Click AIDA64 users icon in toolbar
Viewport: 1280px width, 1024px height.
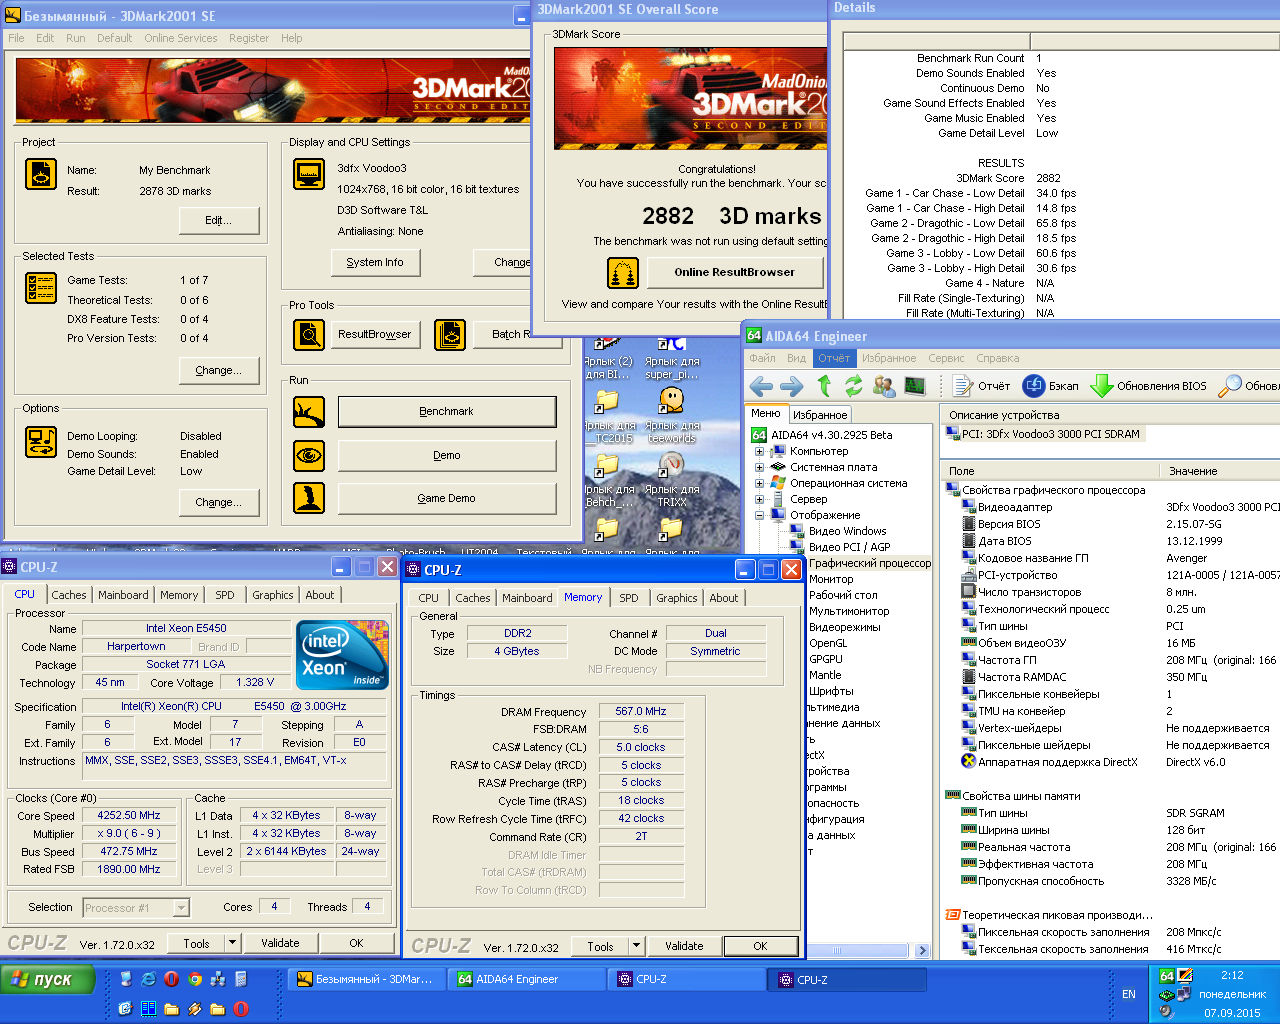click(x=884, y=386)
